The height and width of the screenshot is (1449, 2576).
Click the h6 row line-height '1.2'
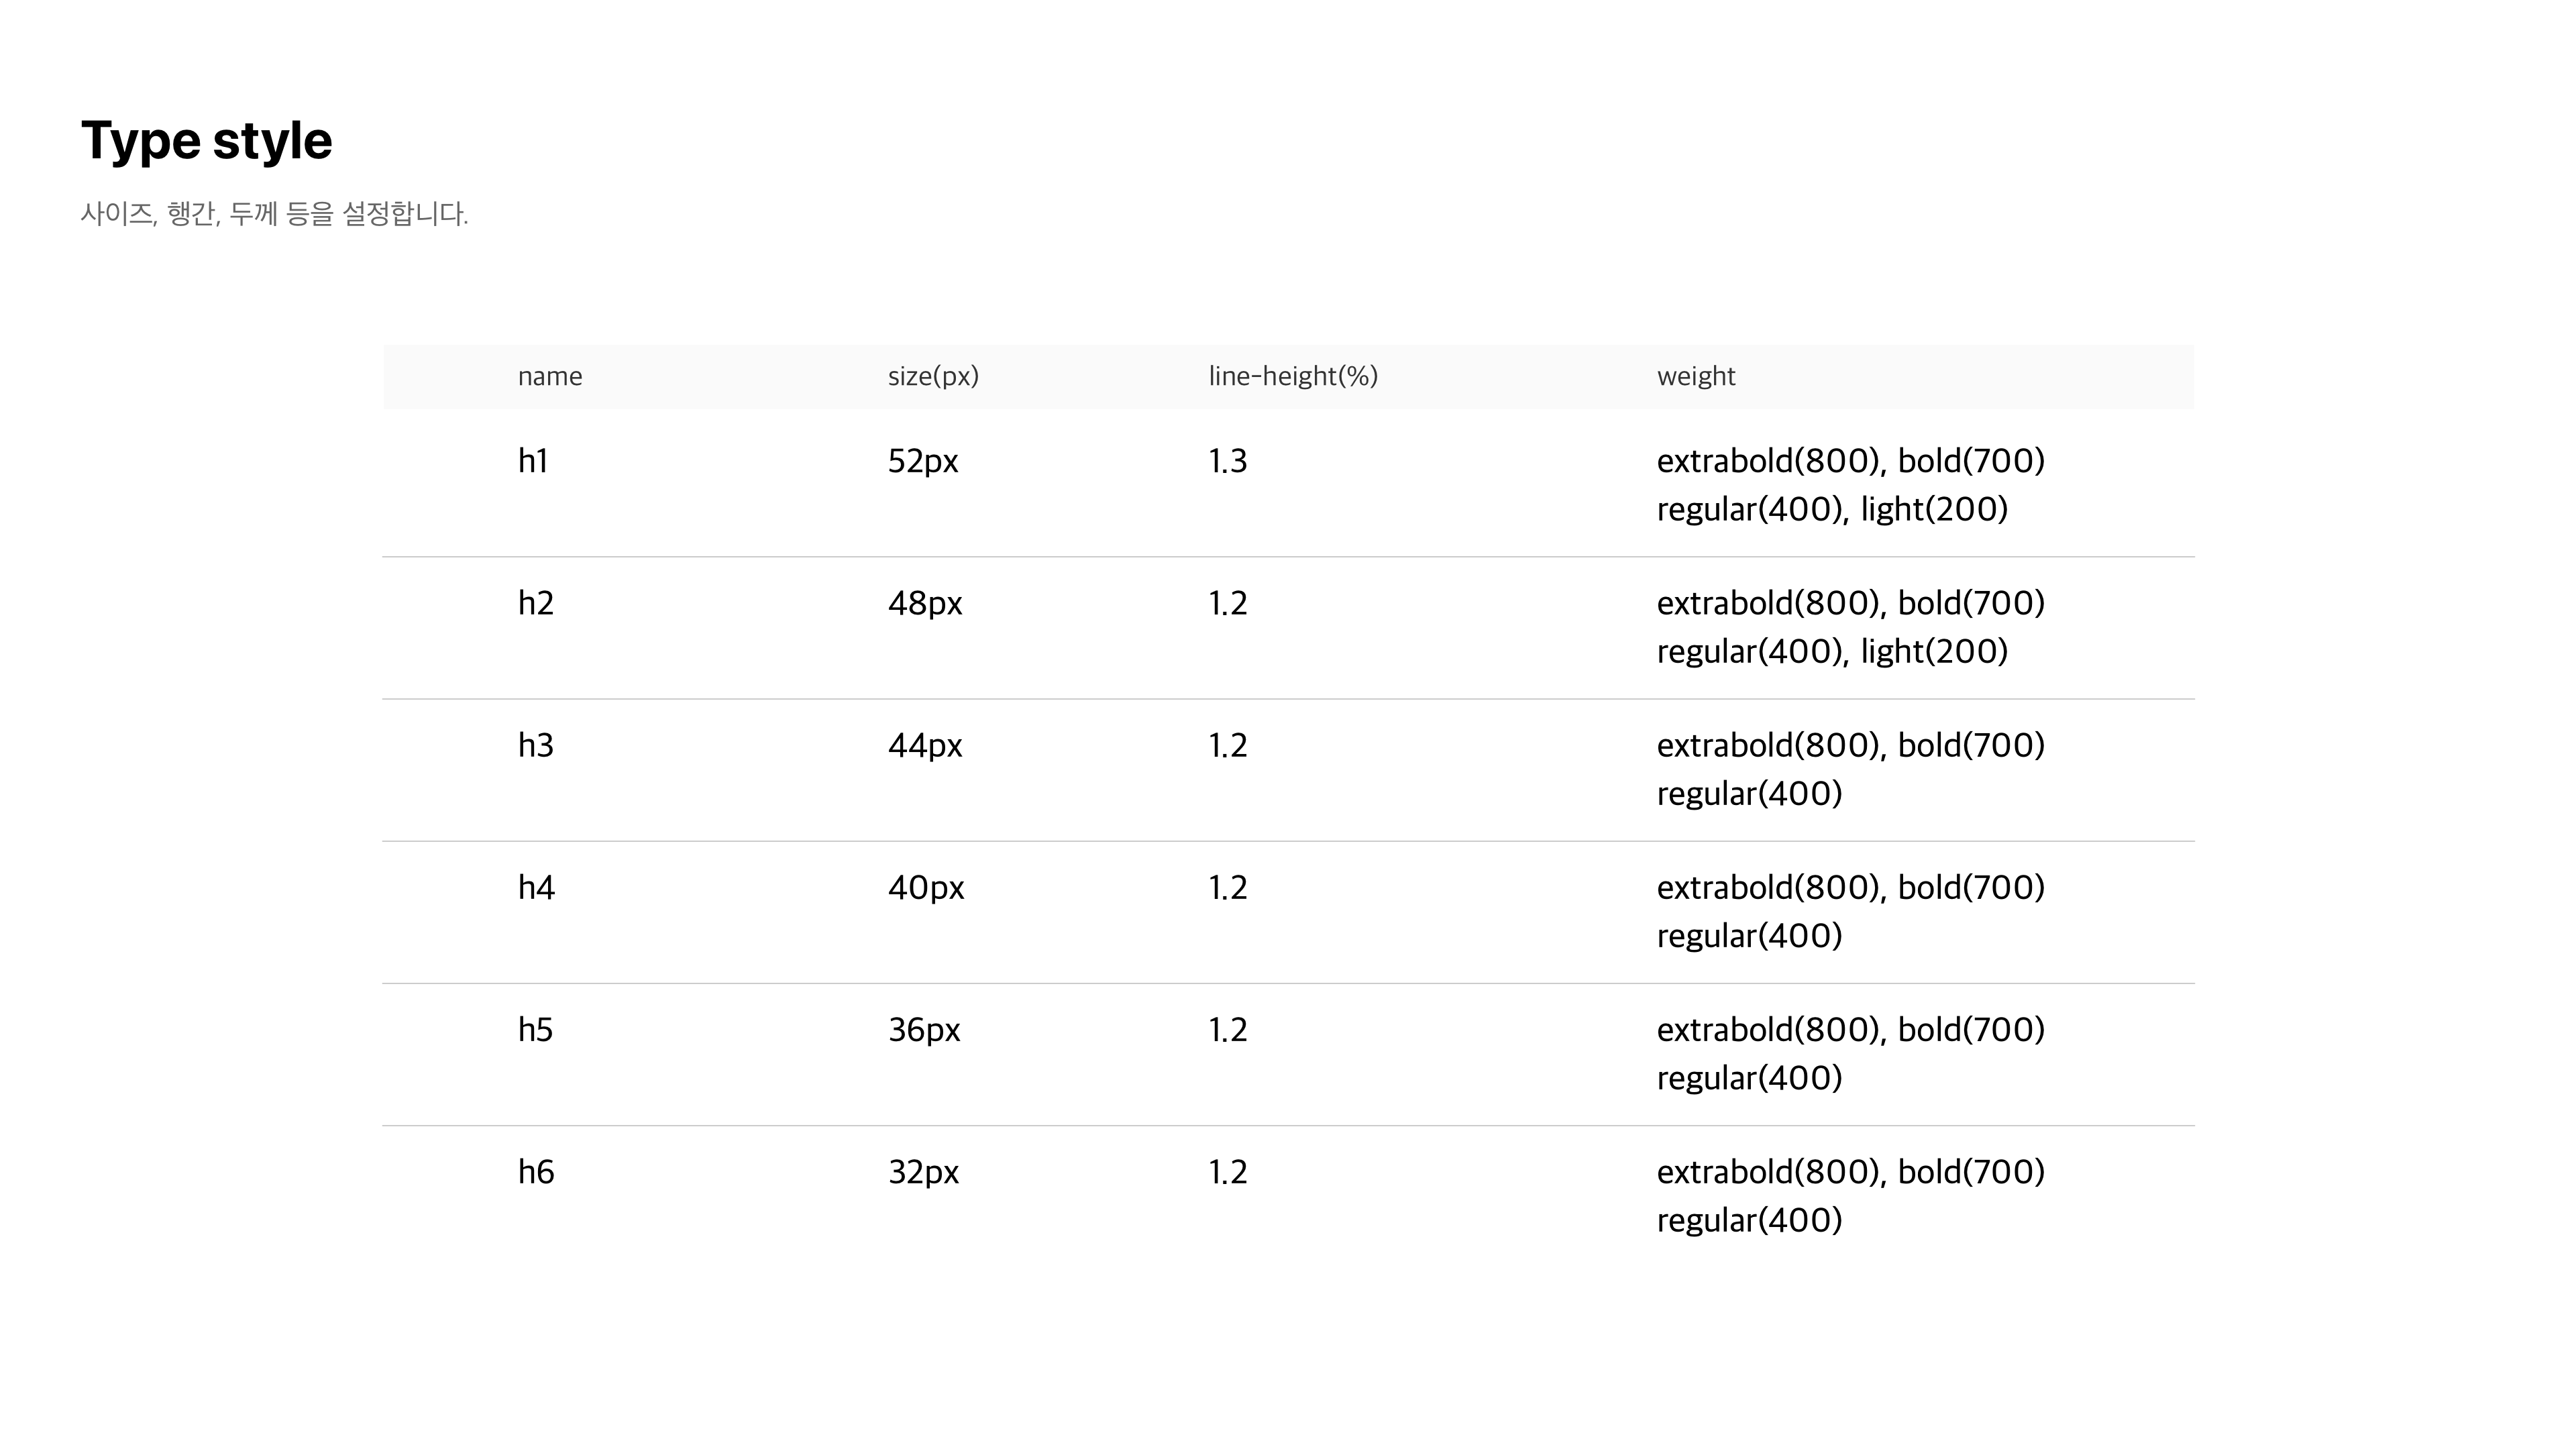1228,1171
